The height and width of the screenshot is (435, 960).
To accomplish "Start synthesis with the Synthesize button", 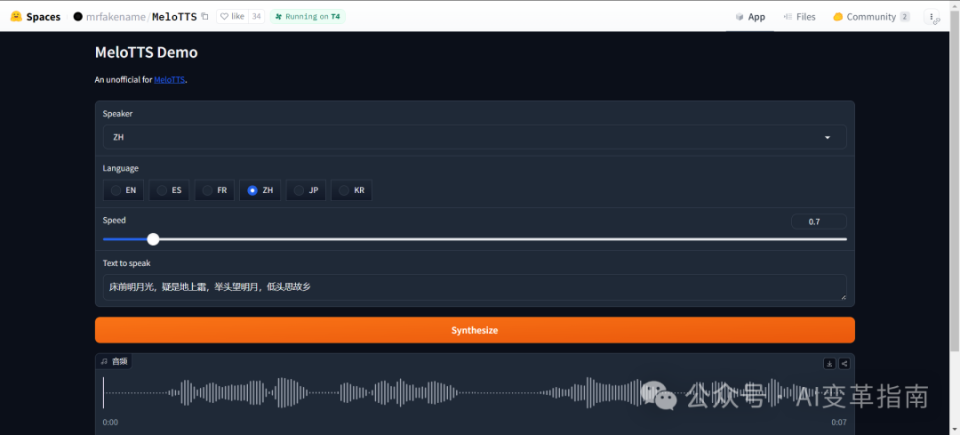I will (474, 330).
